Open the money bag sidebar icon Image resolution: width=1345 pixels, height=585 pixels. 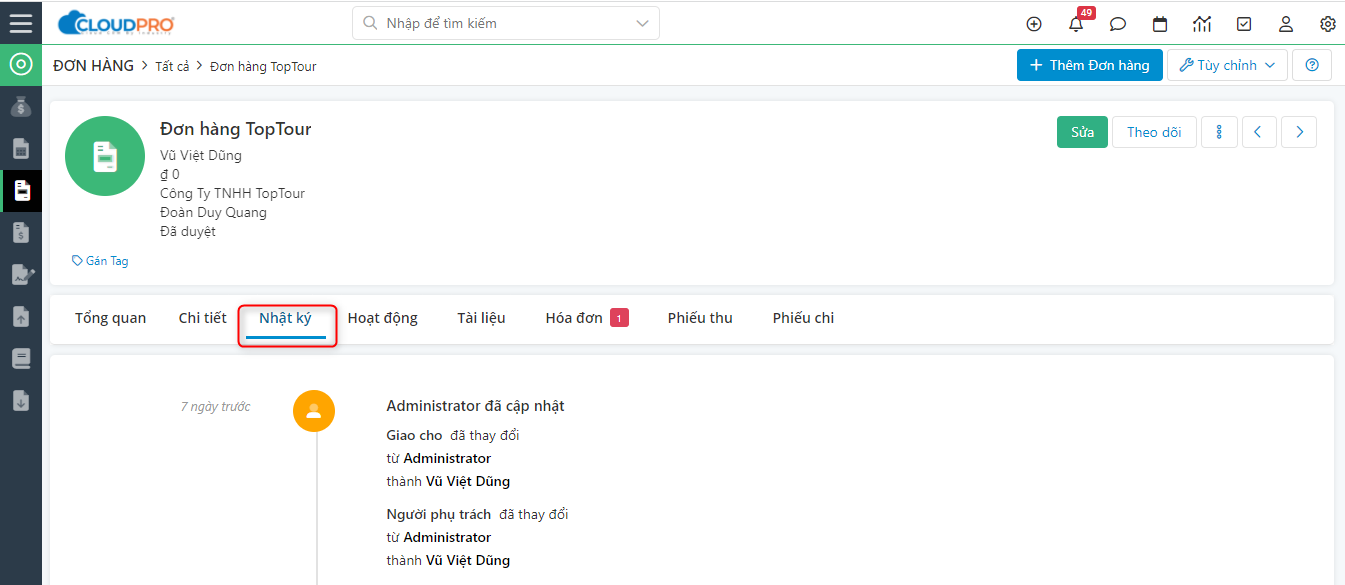(21, 107)
